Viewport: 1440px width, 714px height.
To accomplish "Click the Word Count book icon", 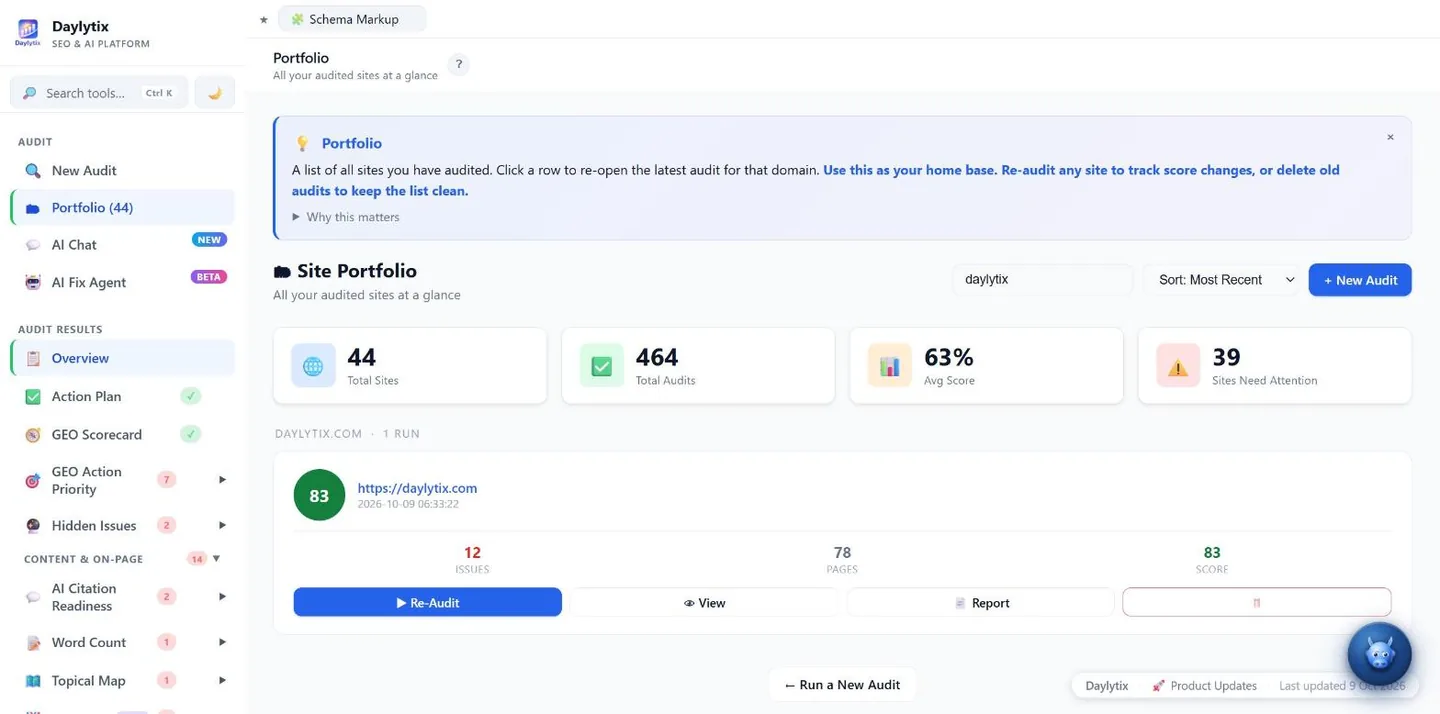I will (33, 643).
